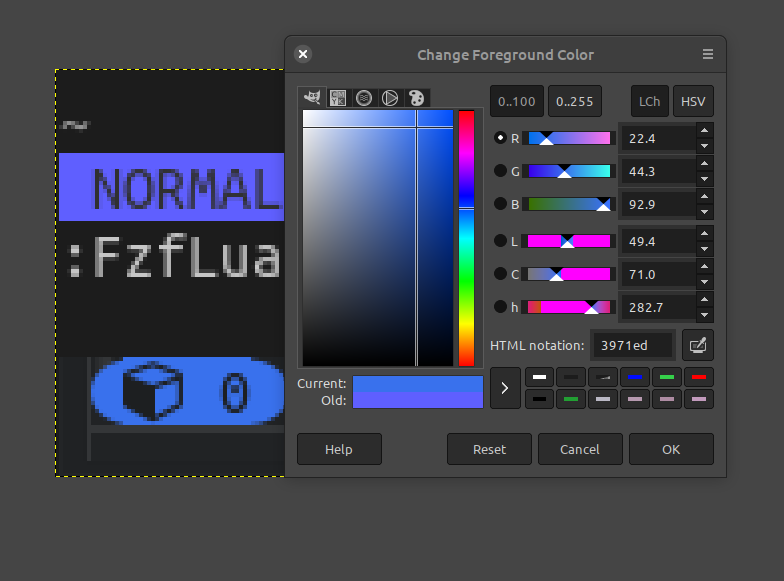Click the G channel slider
Screen dimensions: 784x581
(x=569, y=172)
